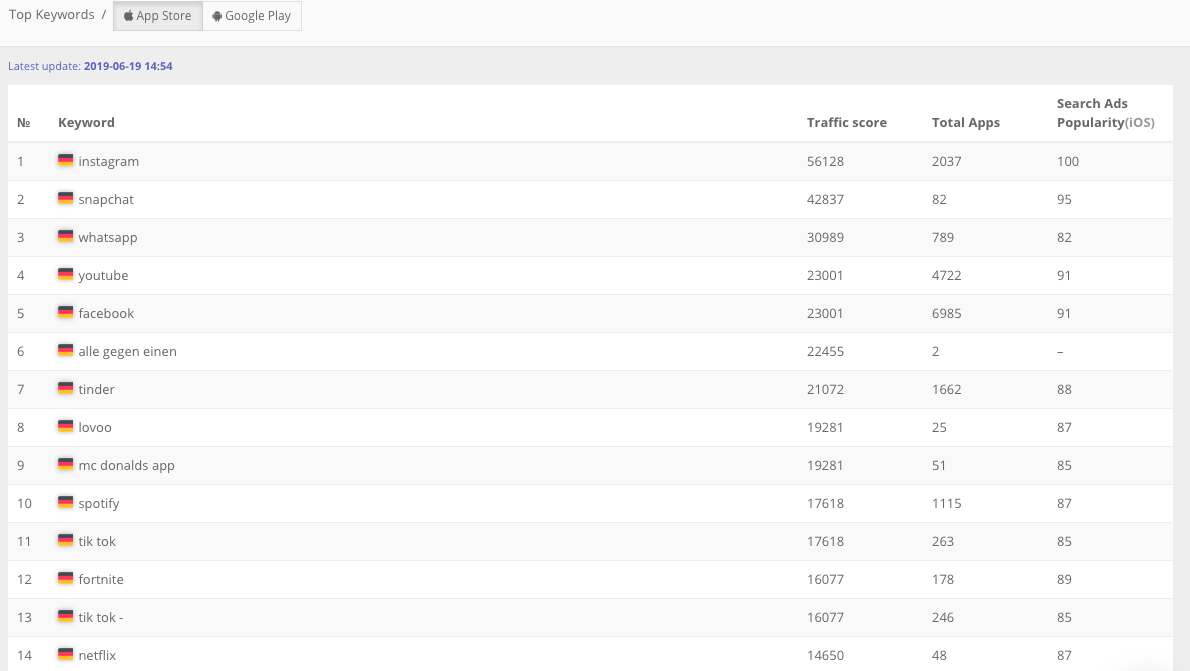Switch to the App Store tab
The height and width of the screenshot is (671, 1190).
point(158,16)
